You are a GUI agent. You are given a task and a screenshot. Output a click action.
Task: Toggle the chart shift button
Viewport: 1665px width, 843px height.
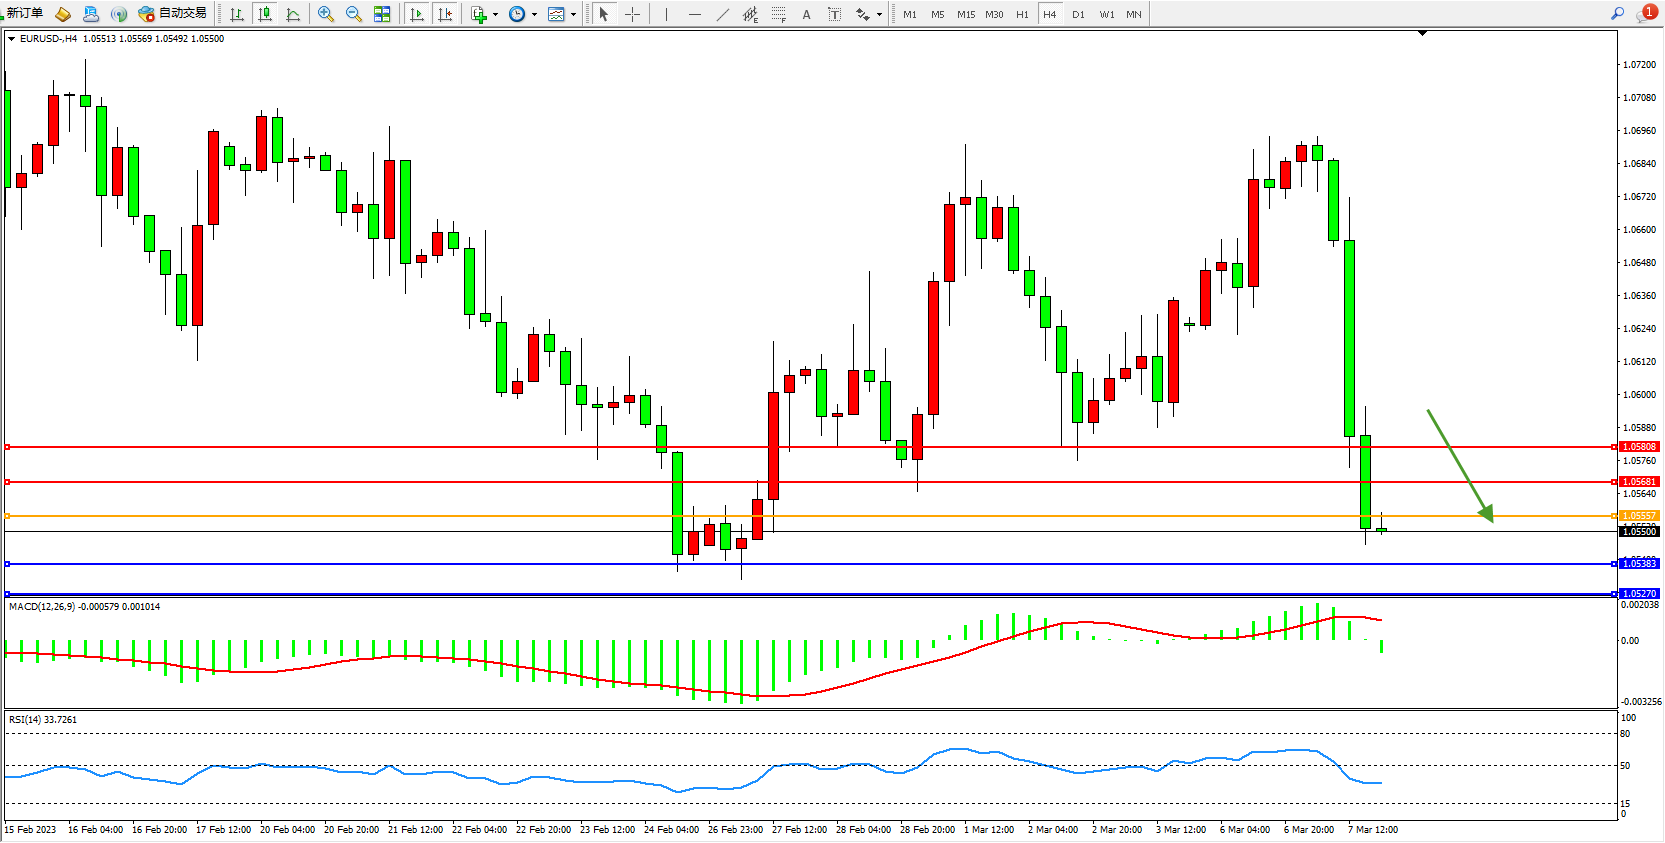pyautogui.click(x=445, y=14)
